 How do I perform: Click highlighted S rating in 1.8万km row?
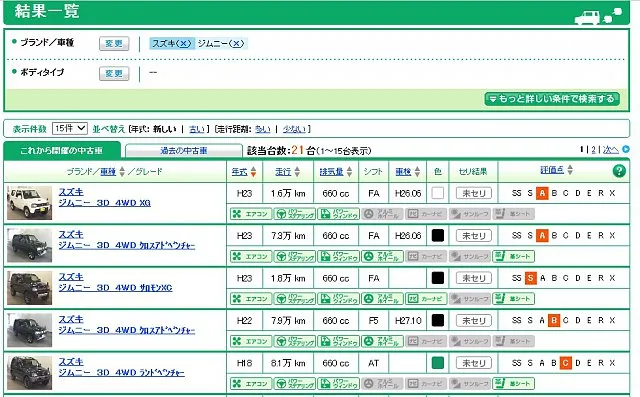click(530, 278)
